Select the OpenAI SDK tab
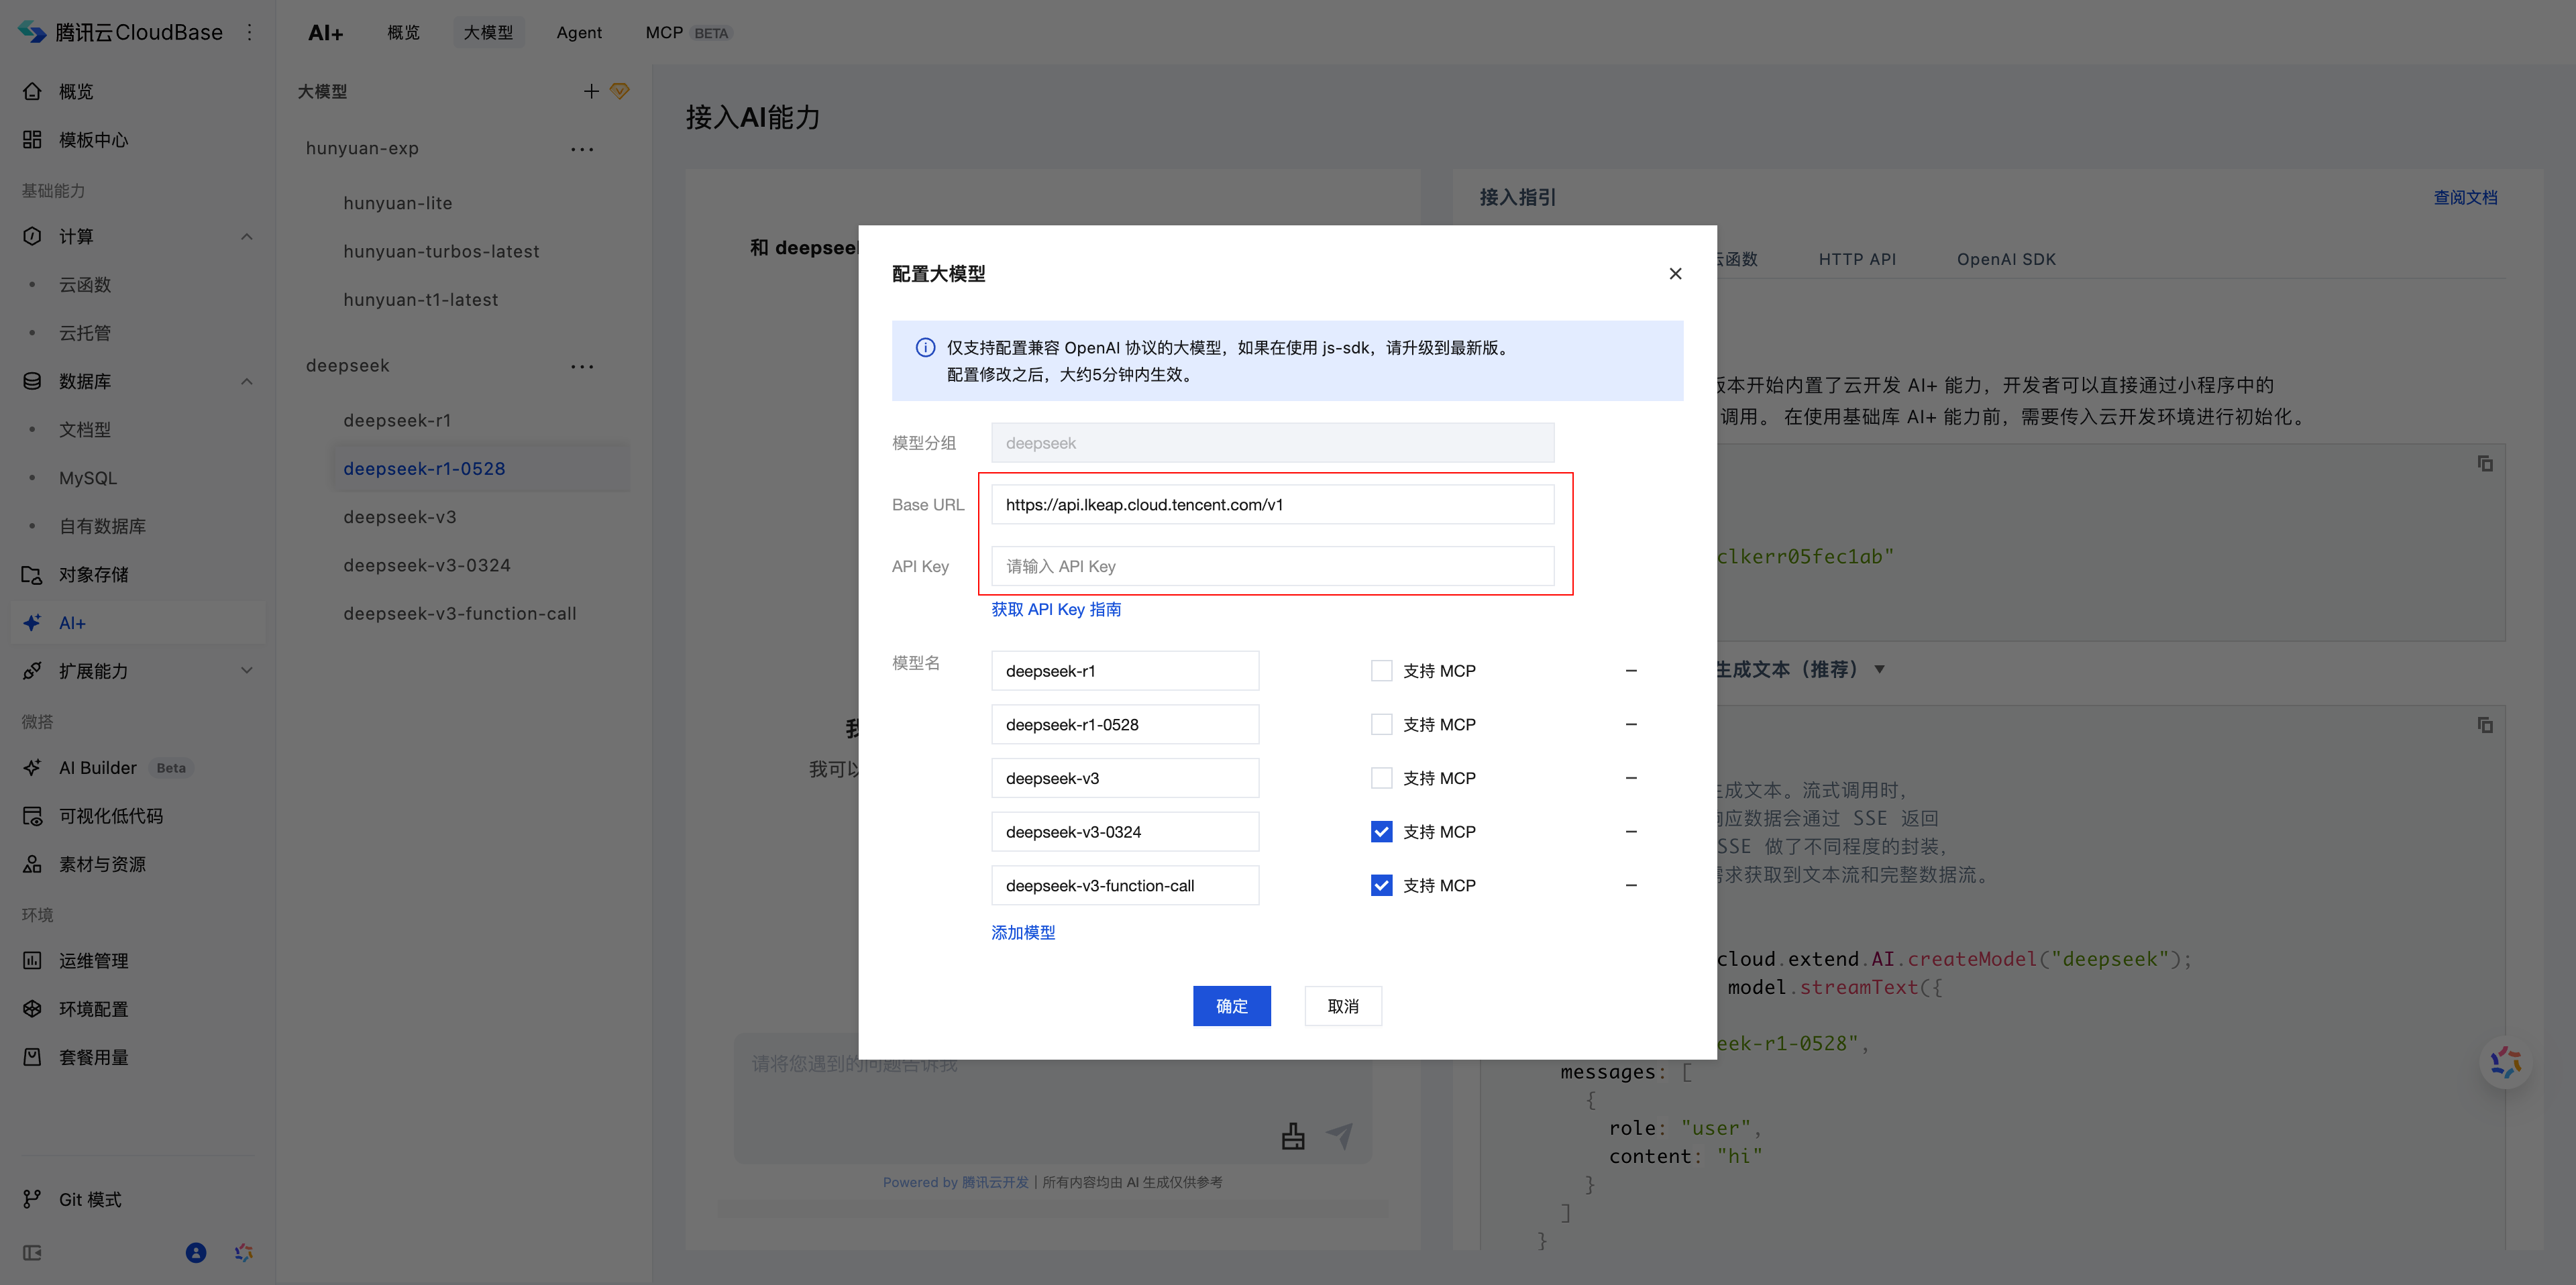Screen dimensions: 2576x1285 click(x=2006, y=259)
